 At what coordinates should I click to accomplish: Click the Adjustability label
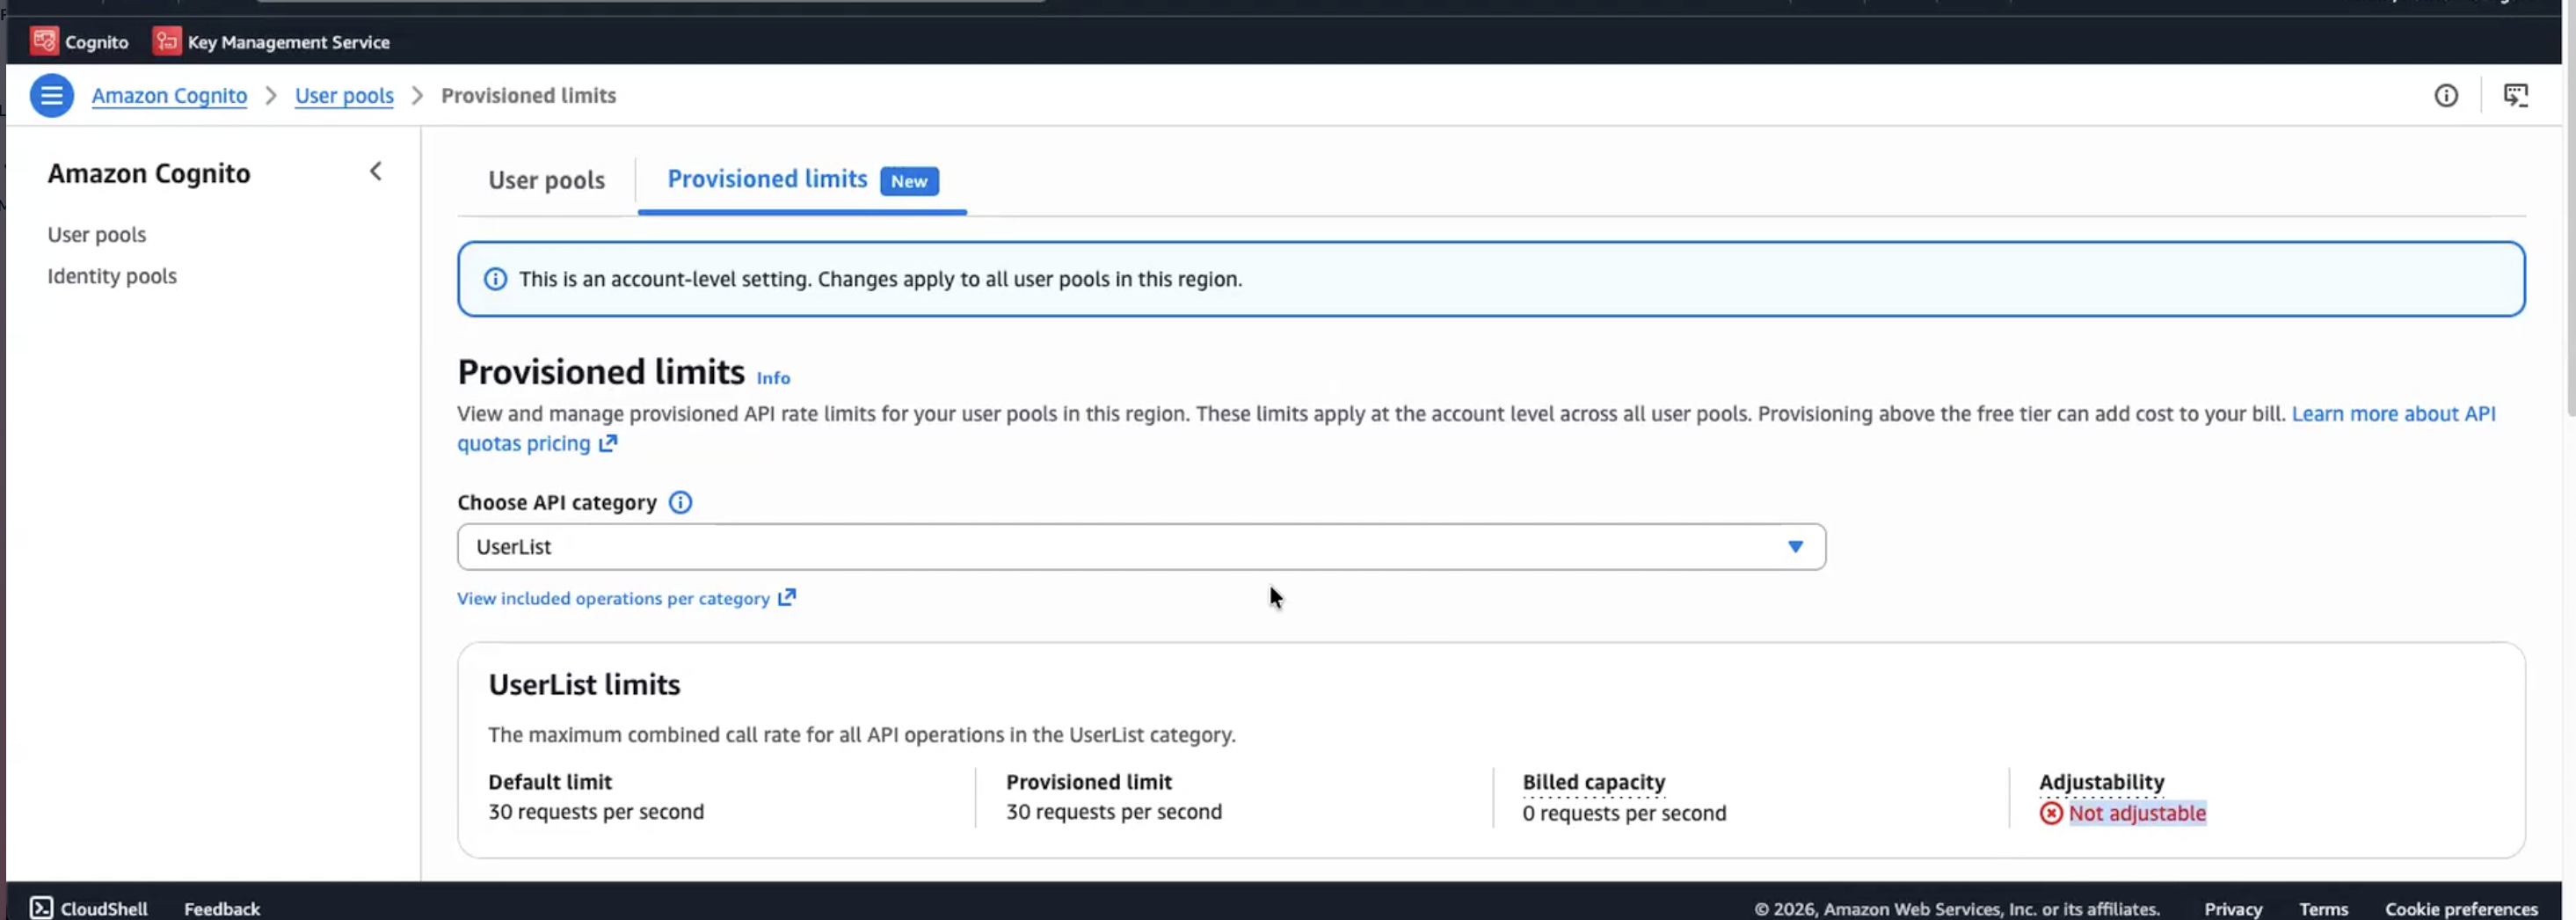pyautogui.click(x=2101, y=782)
